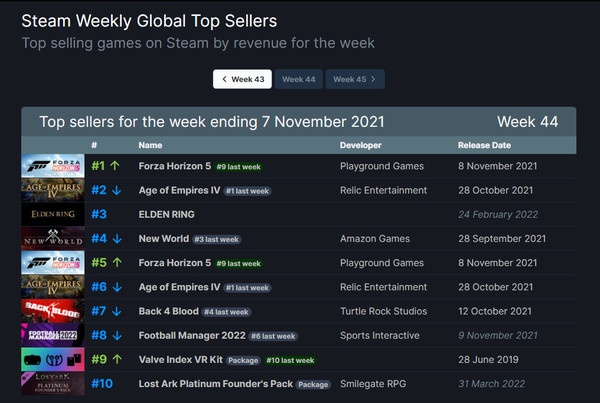Click the #3 rank number for Elden Ring
This screenshot has height=403, width=600.
99,214
